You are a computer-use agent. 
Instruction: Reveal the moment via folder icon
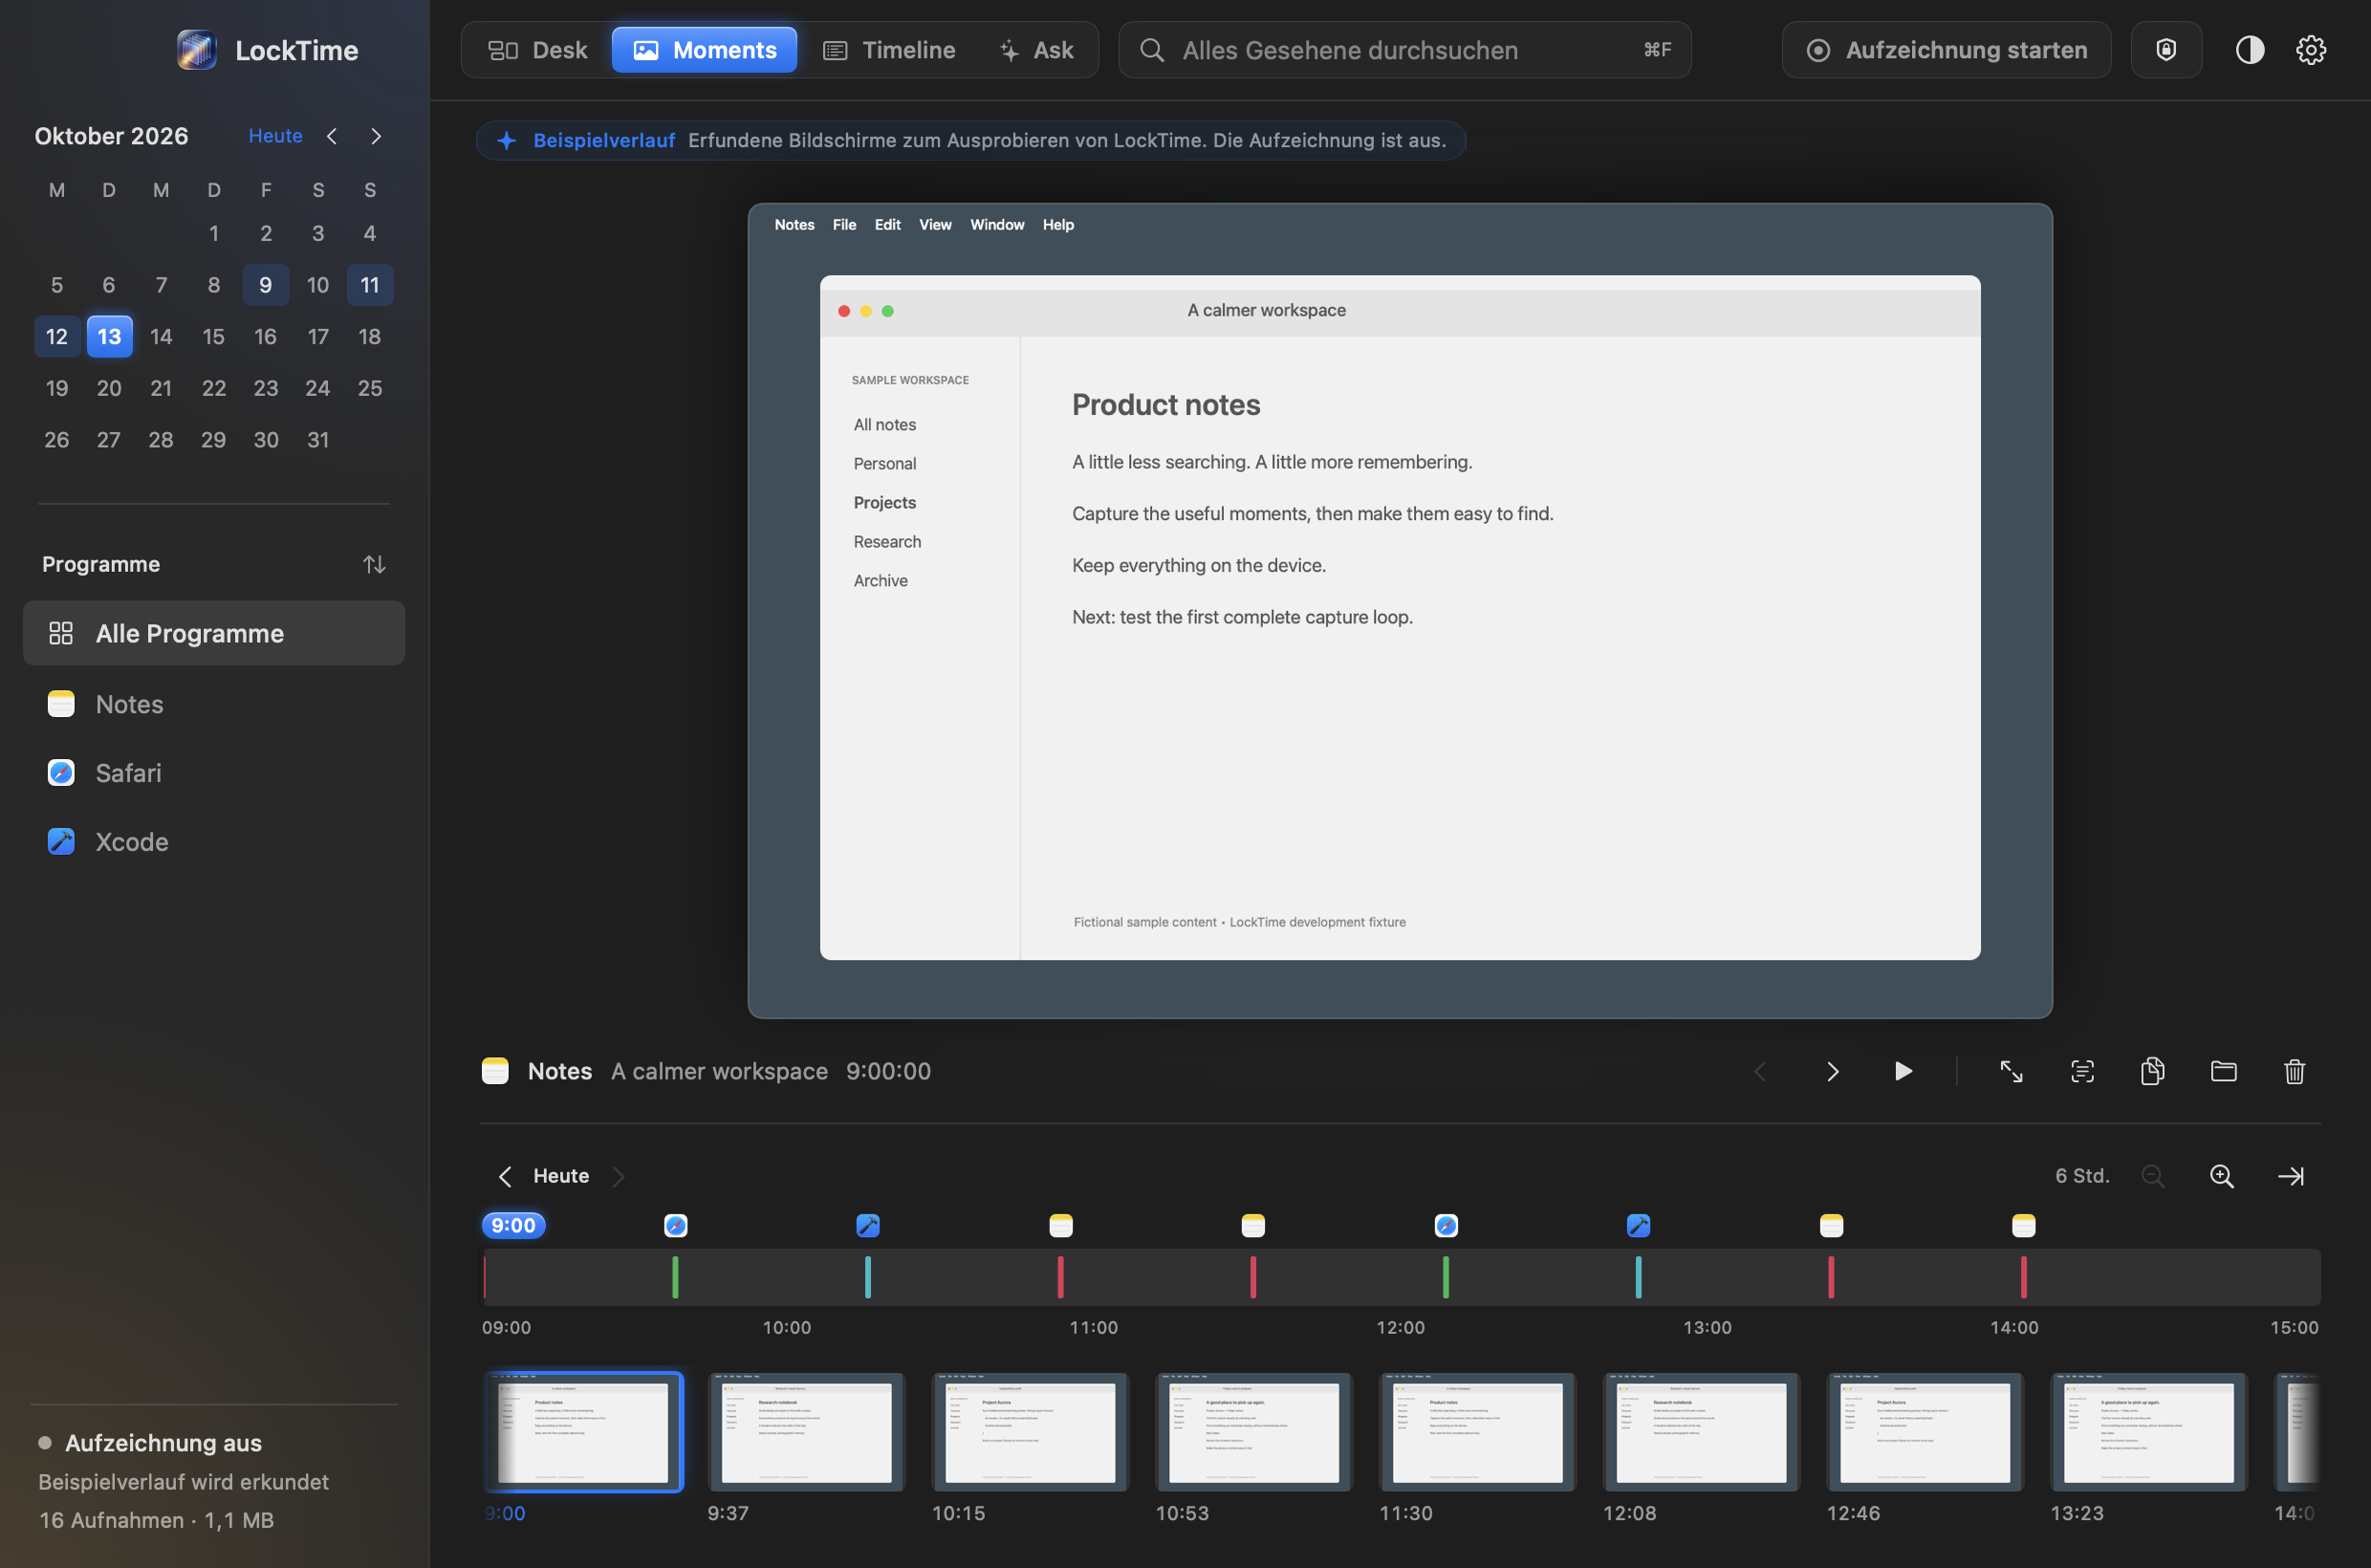click(x=2223, y=1071)
